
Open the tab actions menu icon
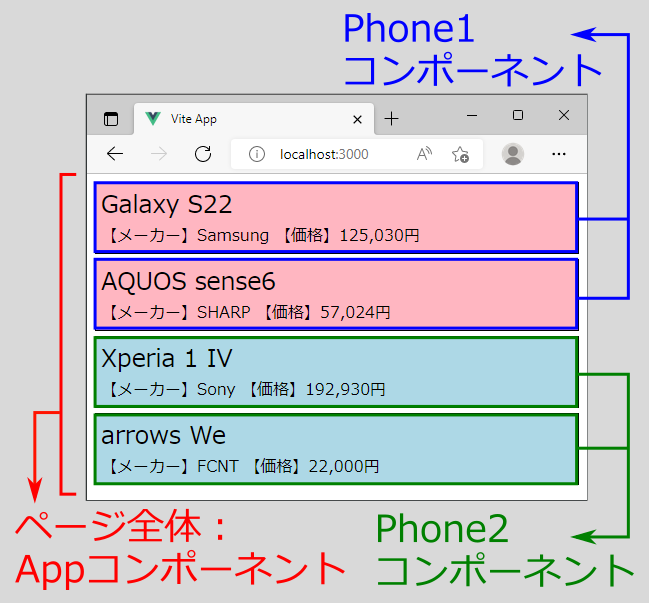click(111, 119)
